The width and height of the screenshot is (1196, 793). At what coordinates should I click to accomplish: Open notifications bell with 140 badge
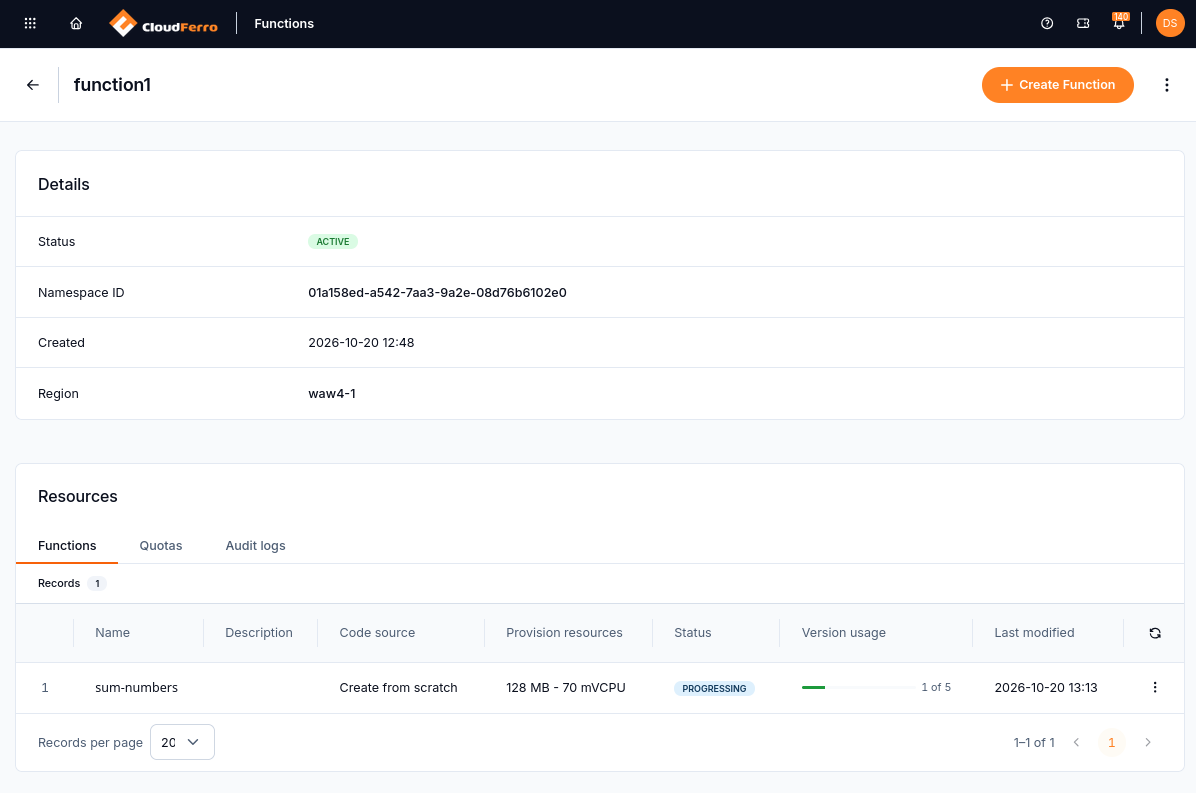(x=1119, y=22)
